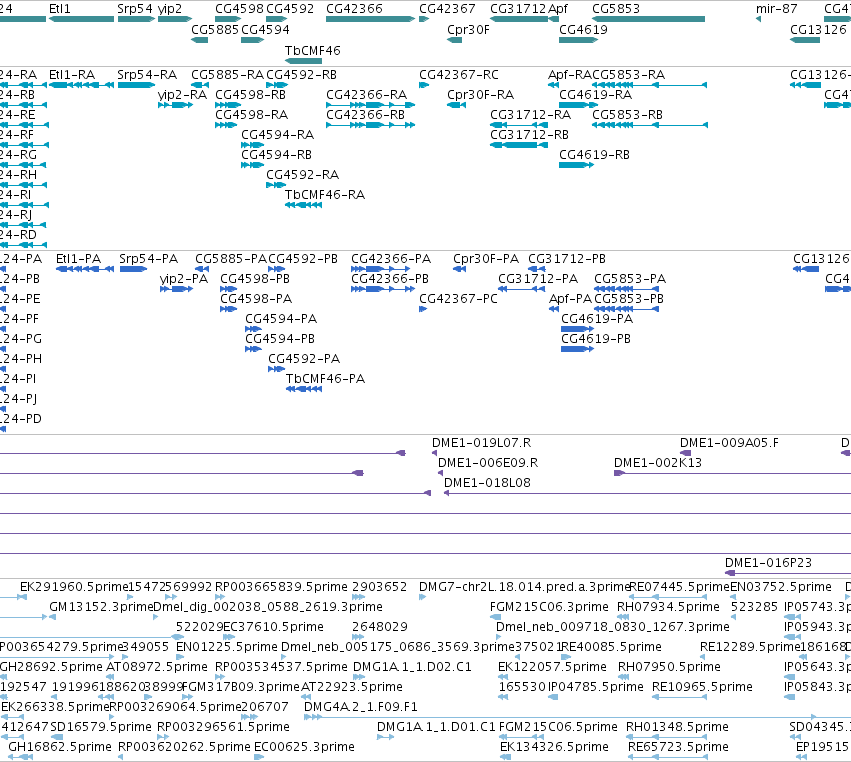
Task: Click the DME1-019L07.R BAC label
Action: pos(481,443)
